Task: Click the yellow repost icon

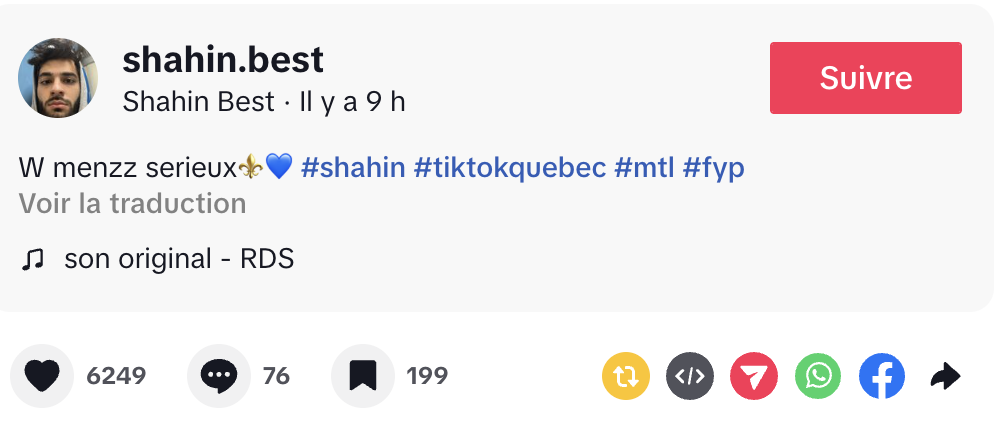Action: coord(626,376)
